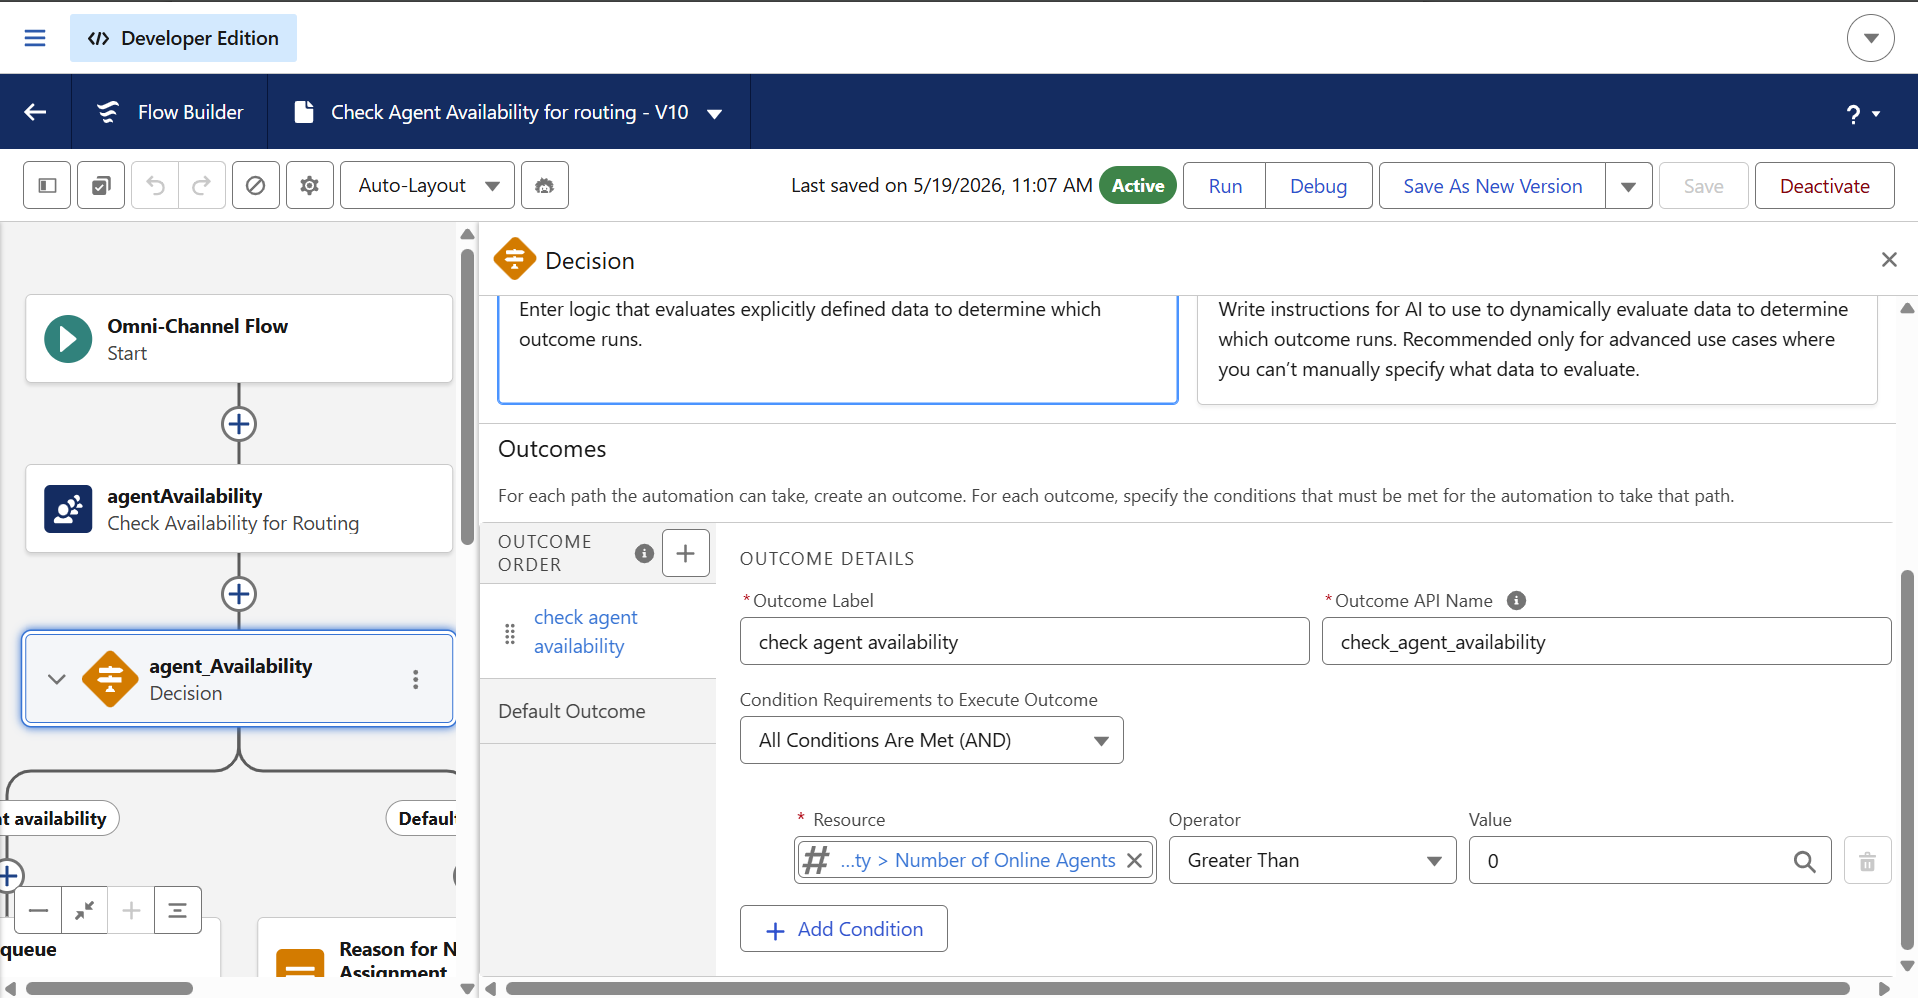Click the canvas align lines icon
The width and height of the screenshot is (1918, 998).
click(x=178, y=910)
